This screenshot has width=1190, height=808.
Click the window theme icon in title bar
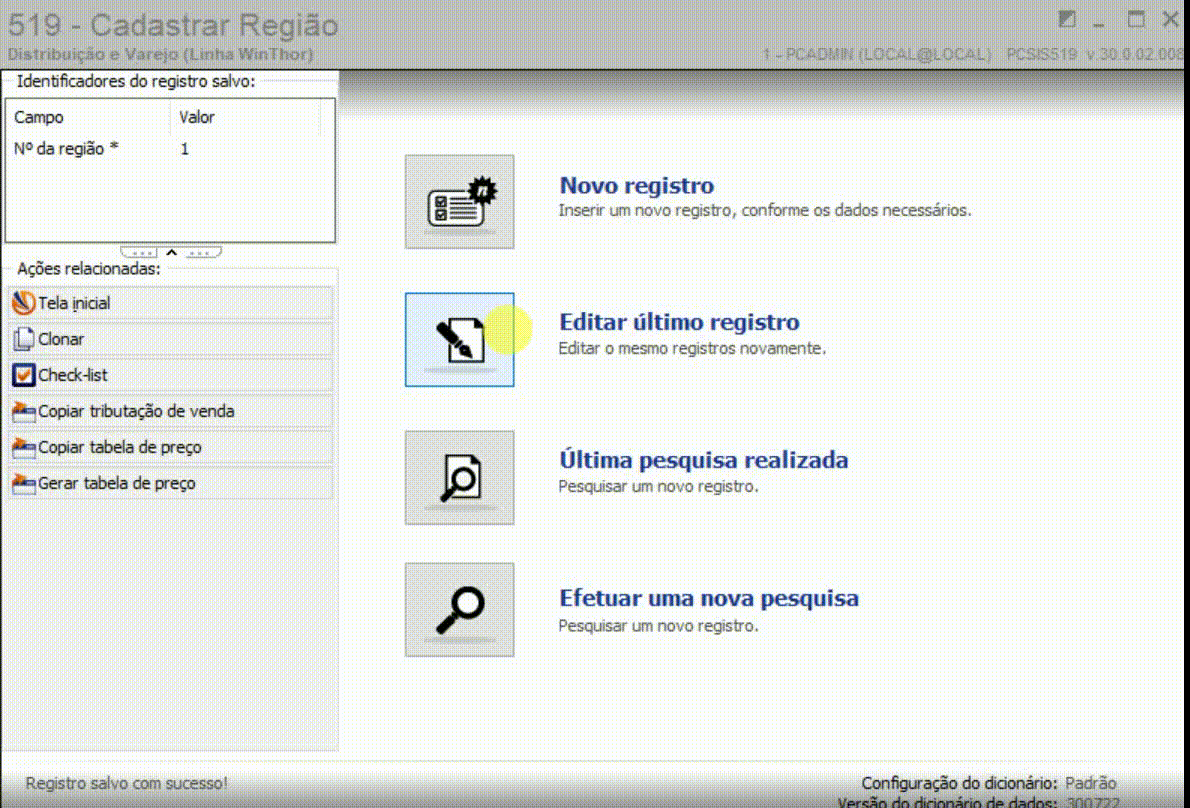point(1067,19)
